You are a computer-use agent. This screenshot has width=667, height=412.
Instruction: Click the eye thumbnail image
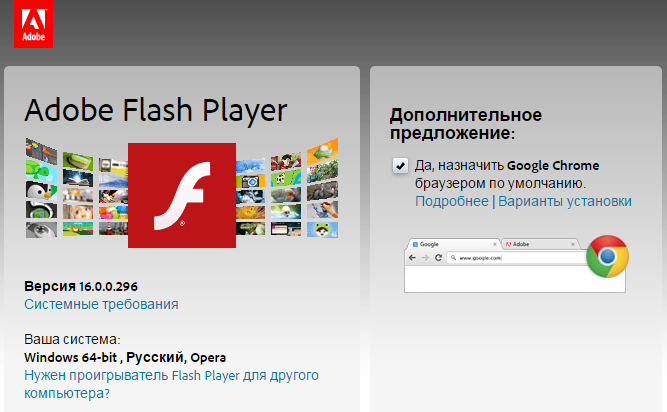41,230
